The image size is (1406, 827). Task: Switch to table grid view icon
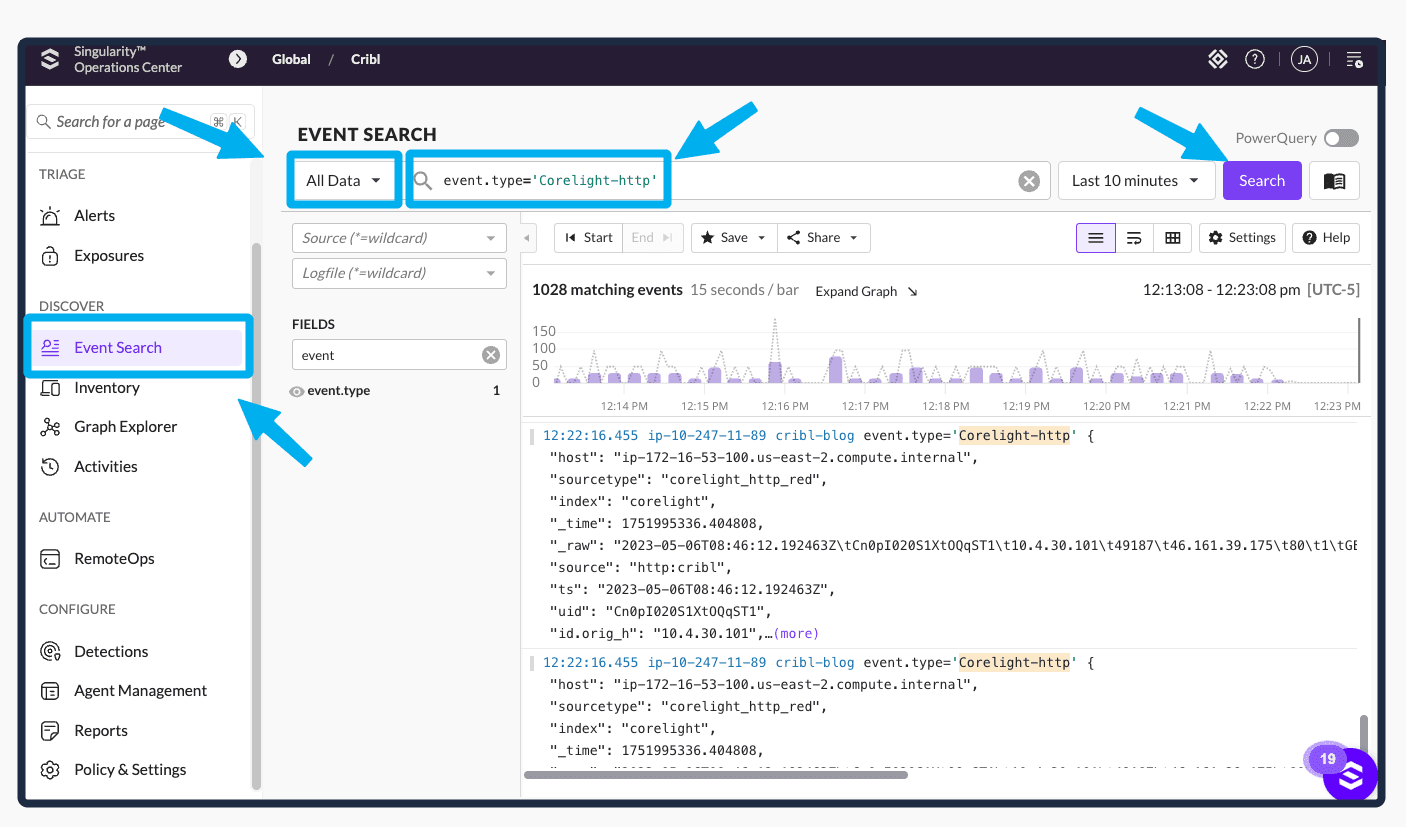tap(1172, 238)
